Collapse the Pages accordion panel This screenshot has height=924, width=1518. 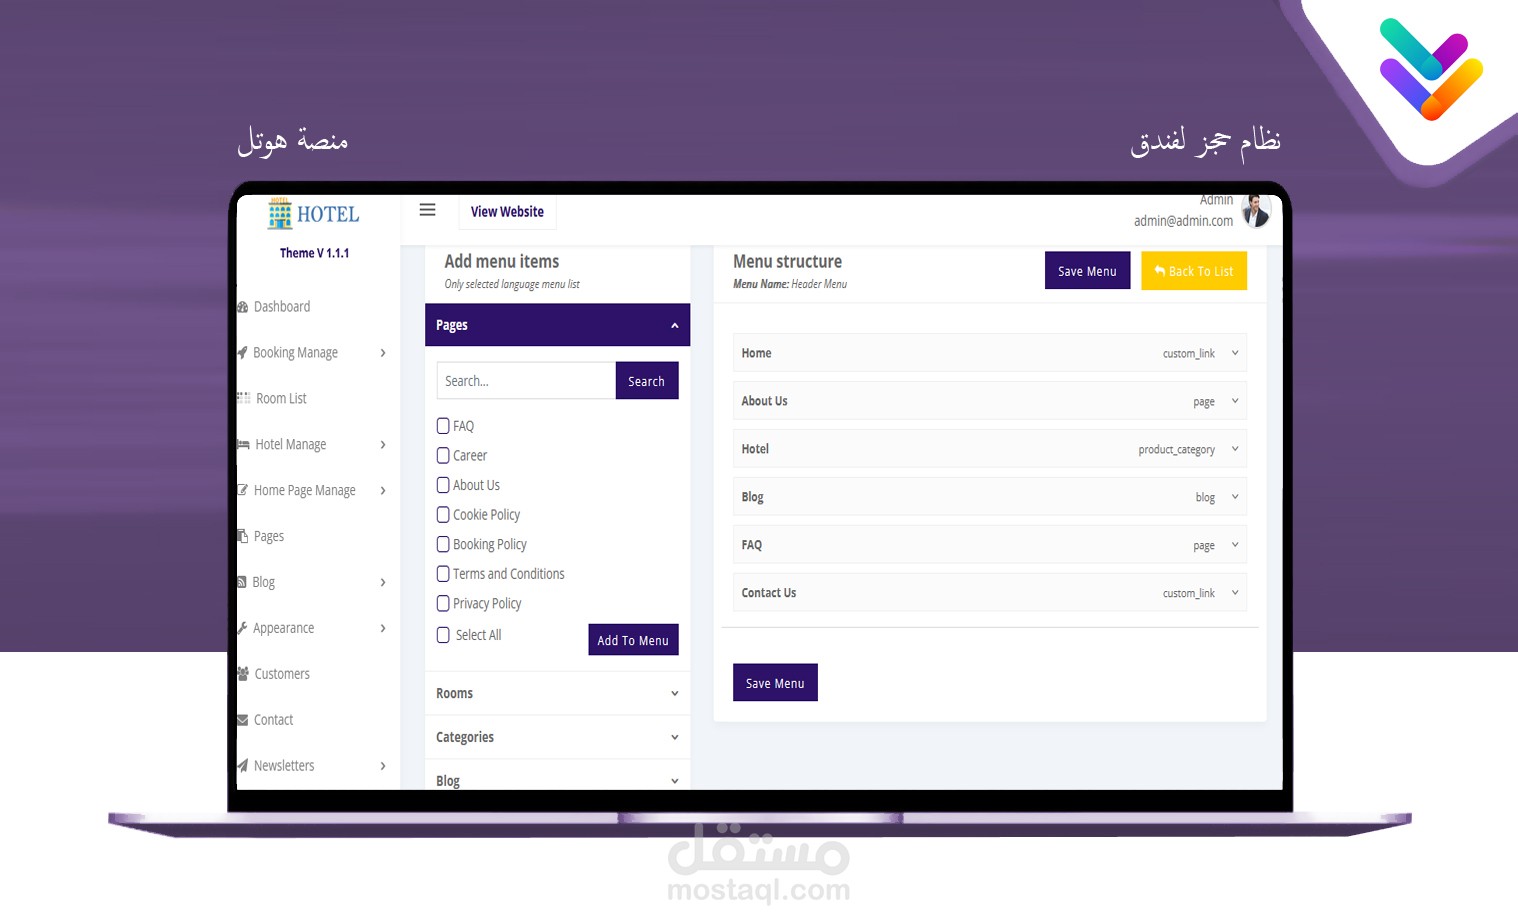tap(557, 325)
